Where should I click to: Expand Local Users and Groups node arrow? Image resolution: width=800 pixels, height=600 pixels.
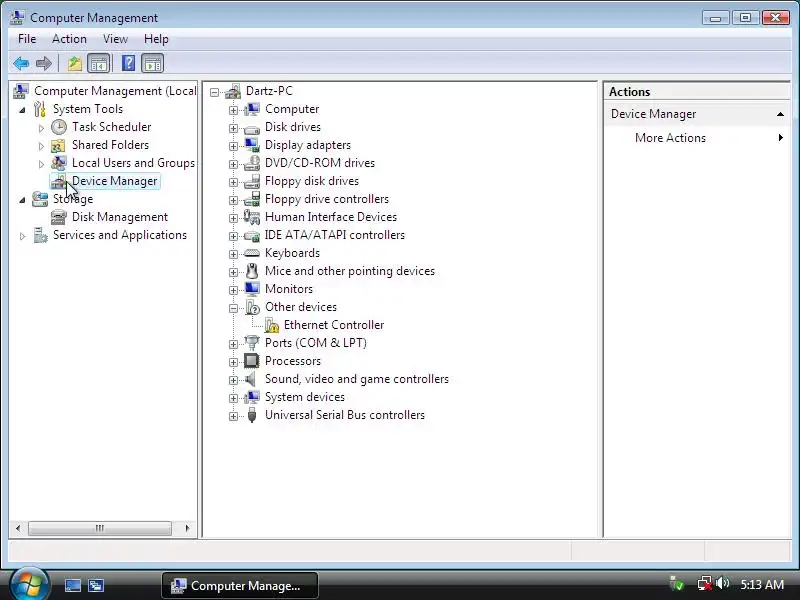click(x=41, y=164)
